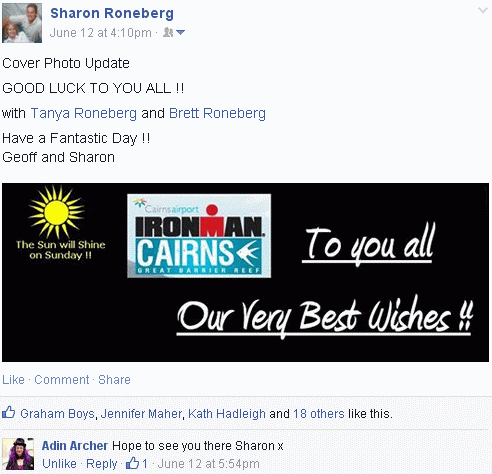Click the friends audience icon

click(x=168, y=32)
